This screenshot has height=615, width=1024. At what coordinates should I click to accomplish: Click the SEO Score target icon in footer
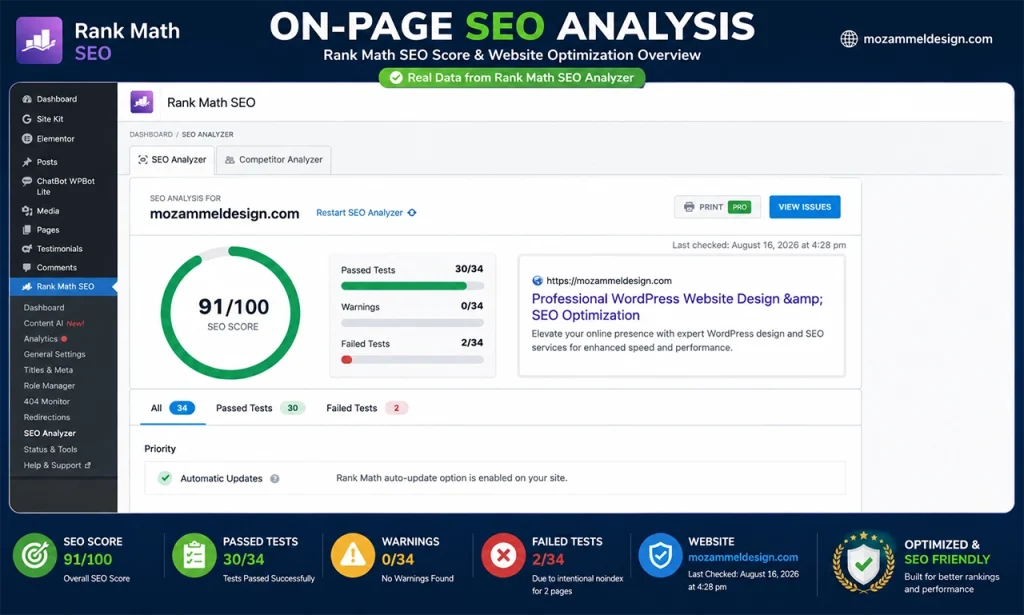click(35, 556)
